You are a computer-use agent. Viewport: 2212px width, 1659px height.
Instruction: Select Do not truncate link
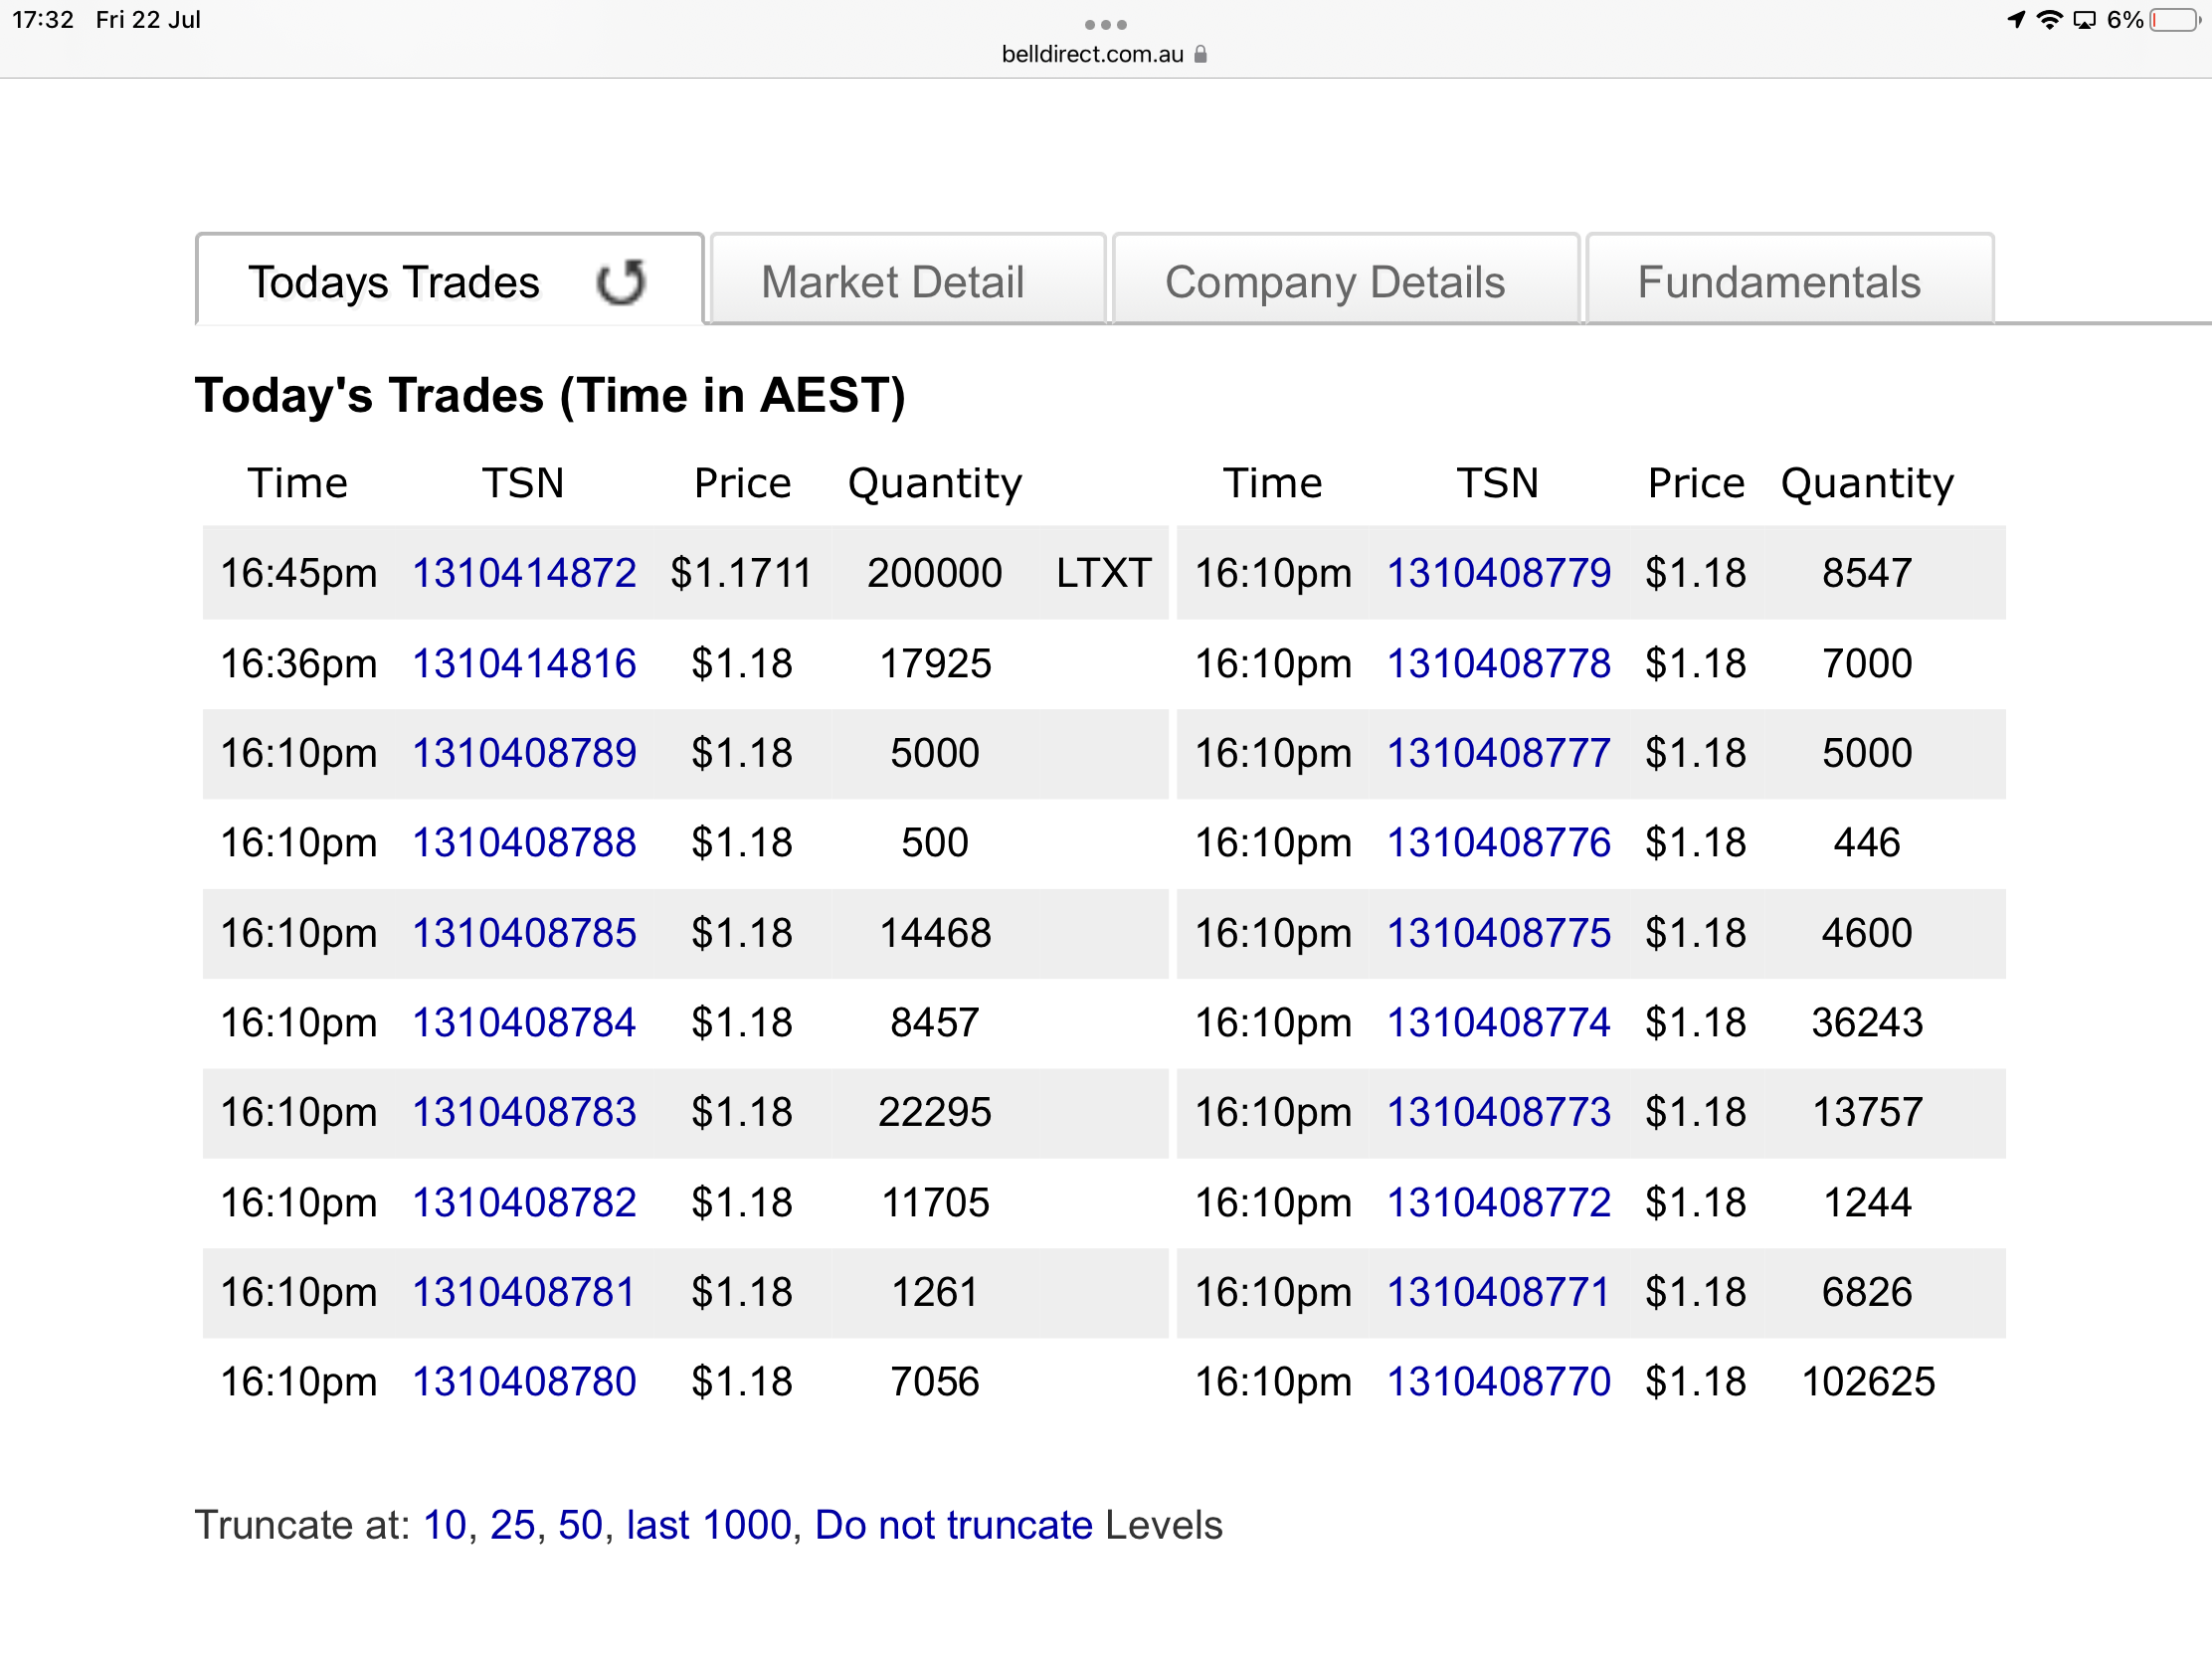pyautogui.click(x=953, y=1525)
